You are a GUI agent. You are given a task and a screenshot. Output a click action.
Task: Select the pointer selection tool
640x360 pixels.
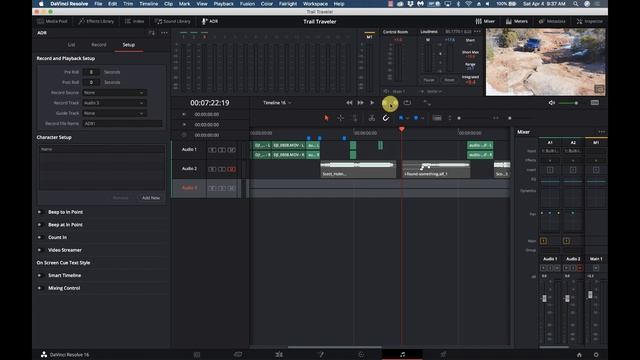pyautogui.click(x=326, y=118)
